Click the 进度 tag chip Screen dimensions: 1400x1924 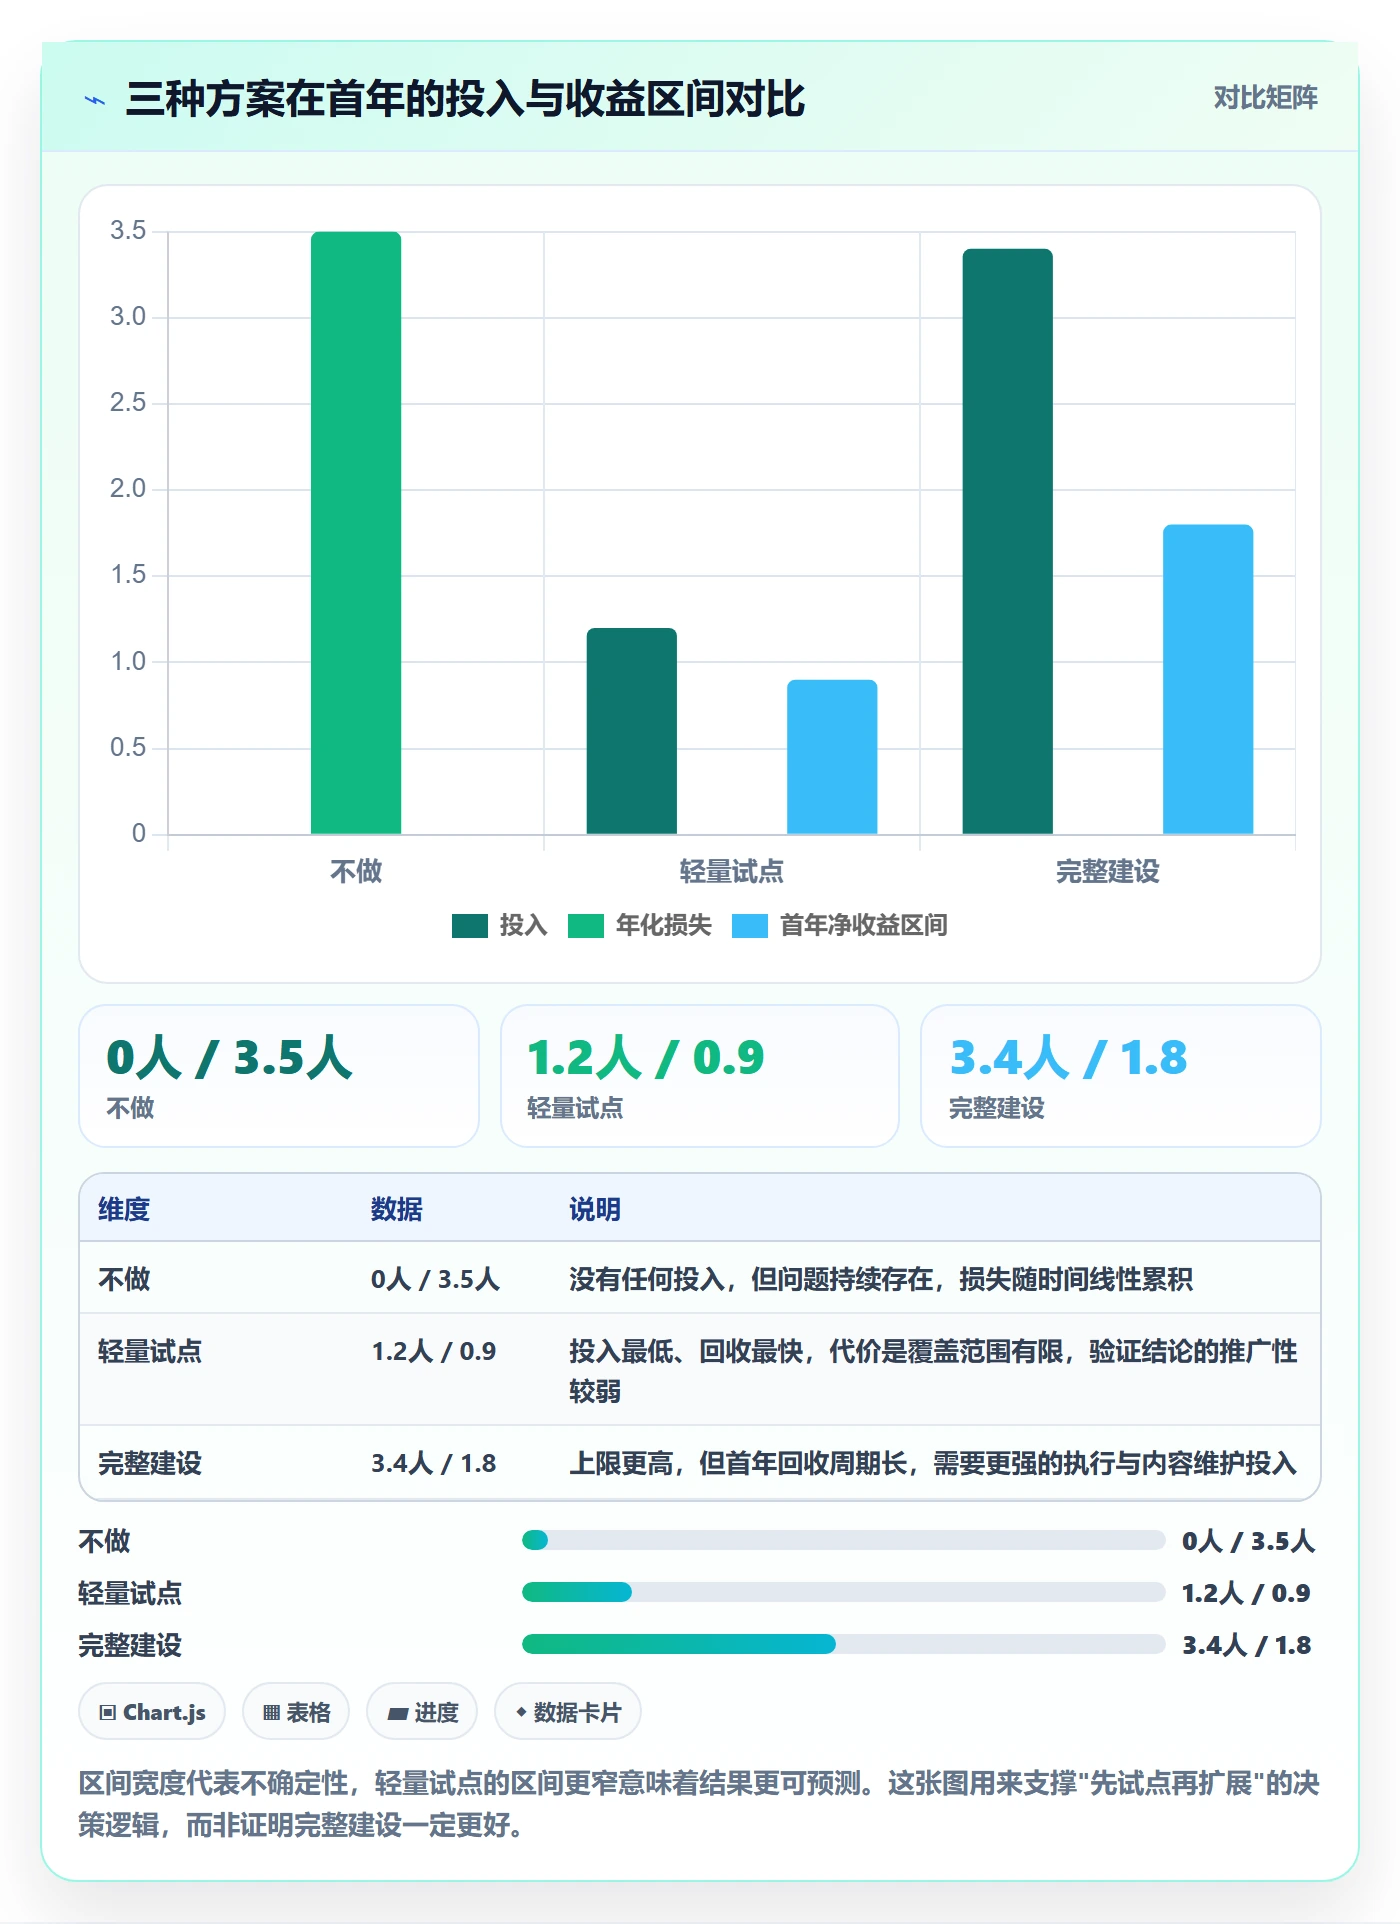coord(422,1712)
